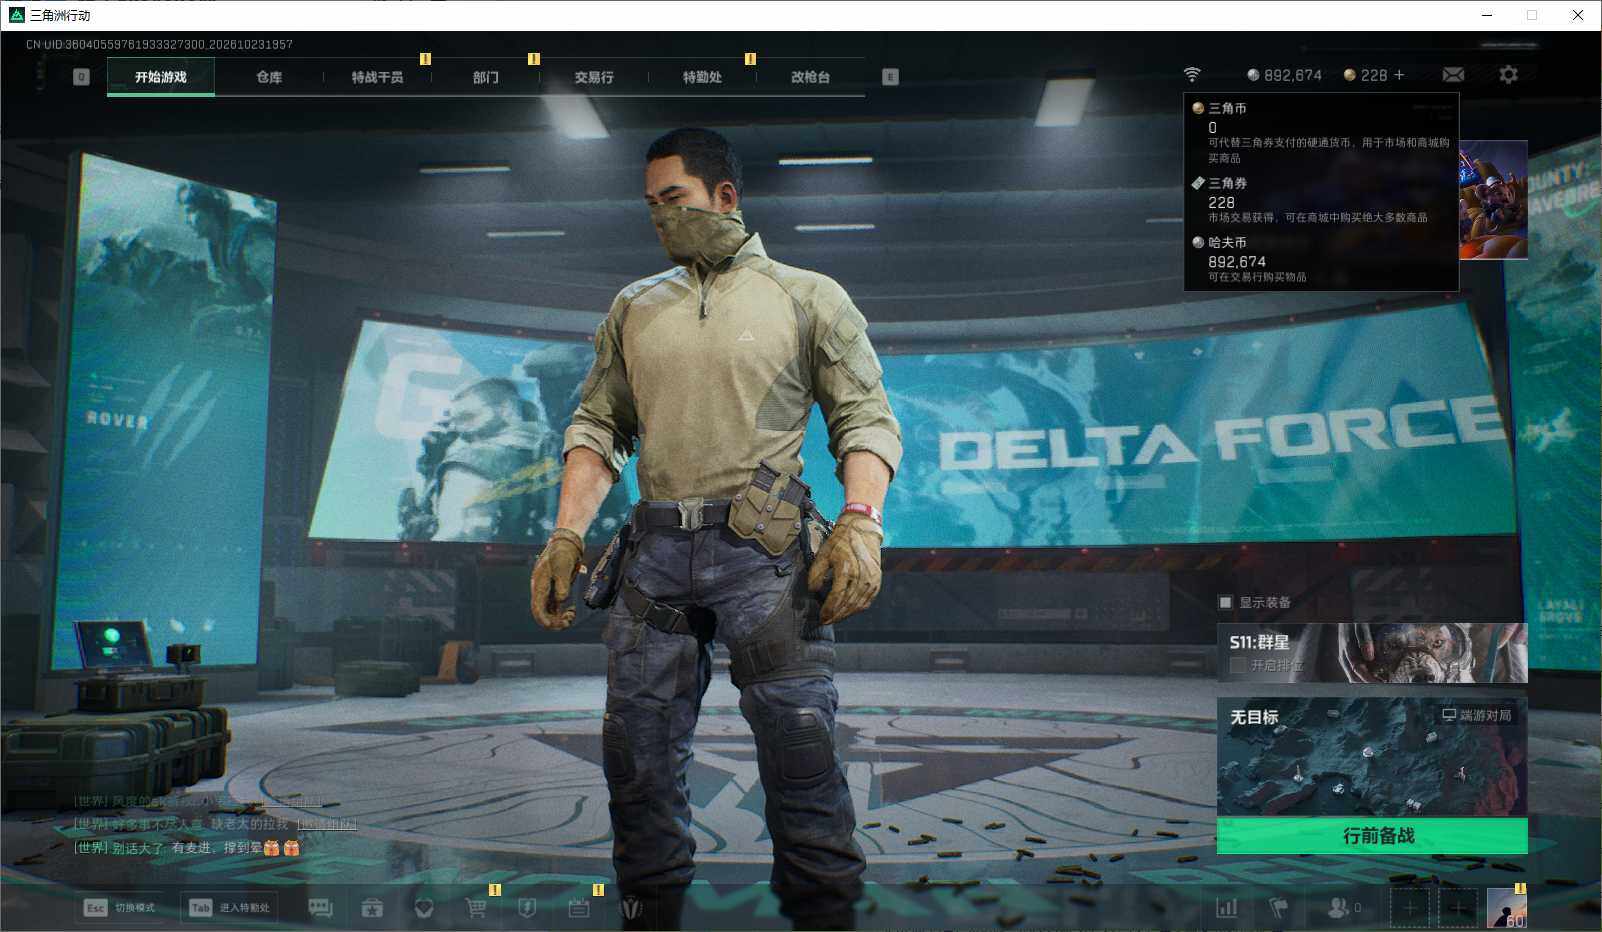This screenshot has height=932, width=1602.
Task: Open the chat messages icon
Action: point(320,907)
